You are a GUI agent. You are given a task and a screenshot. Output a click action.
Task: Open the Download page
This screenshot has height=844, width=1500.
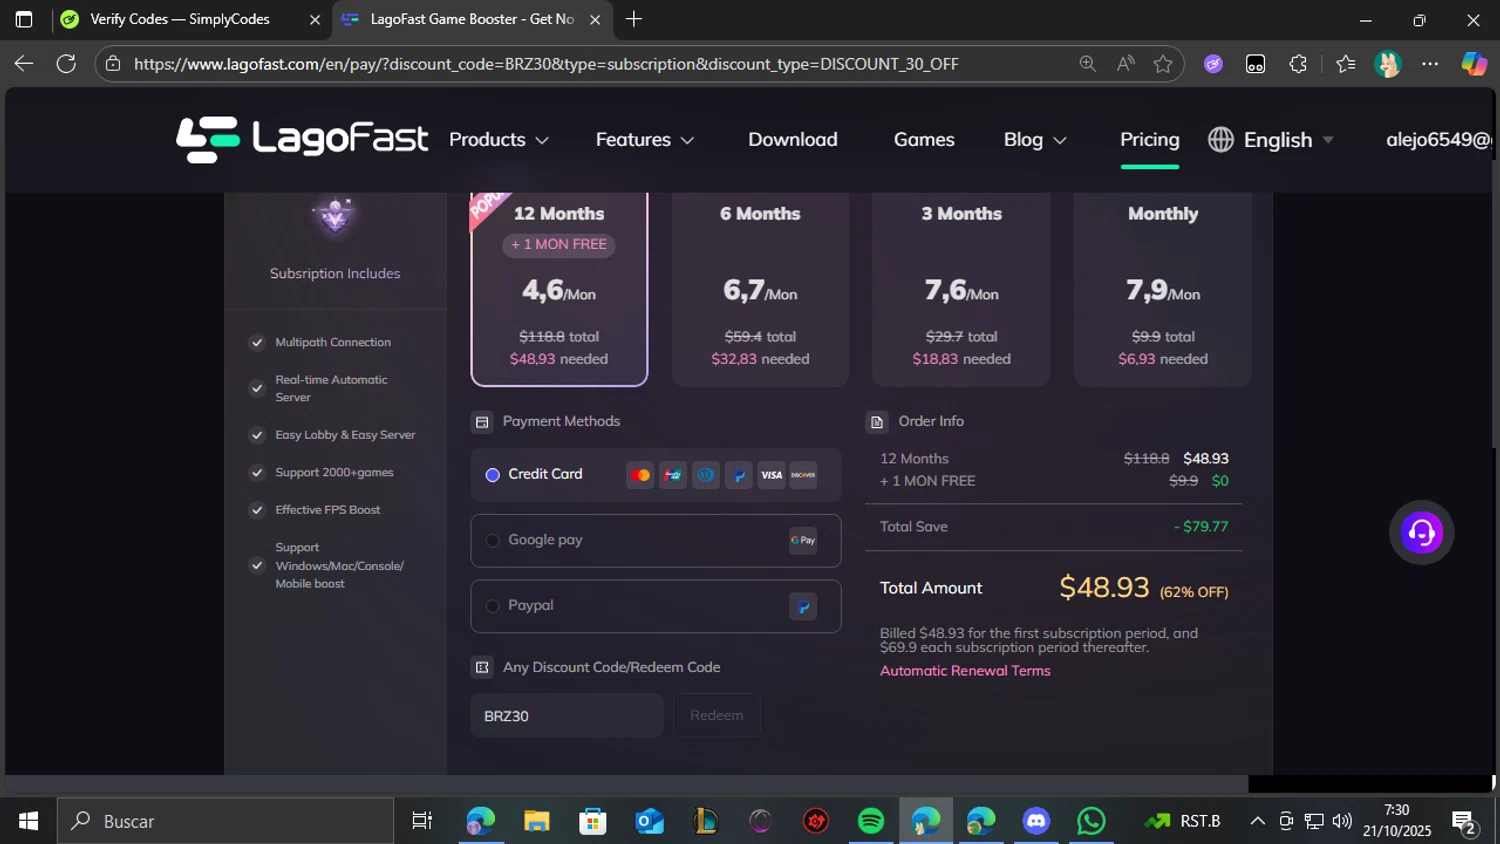[x=793, y=140]
